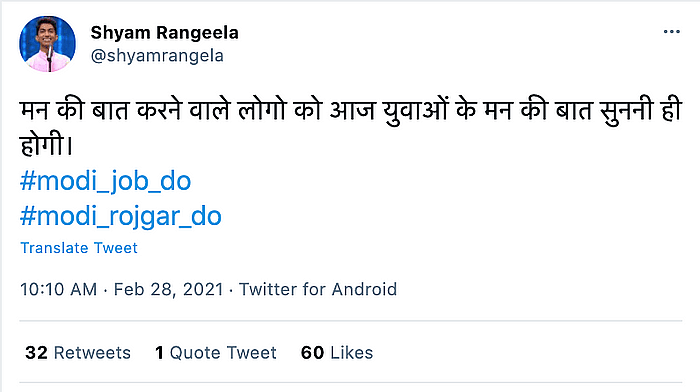The width and height of the screenshot is (700, 392).
Task: Click the number 32 in retweet count
Action: click(x=36, y=353)
